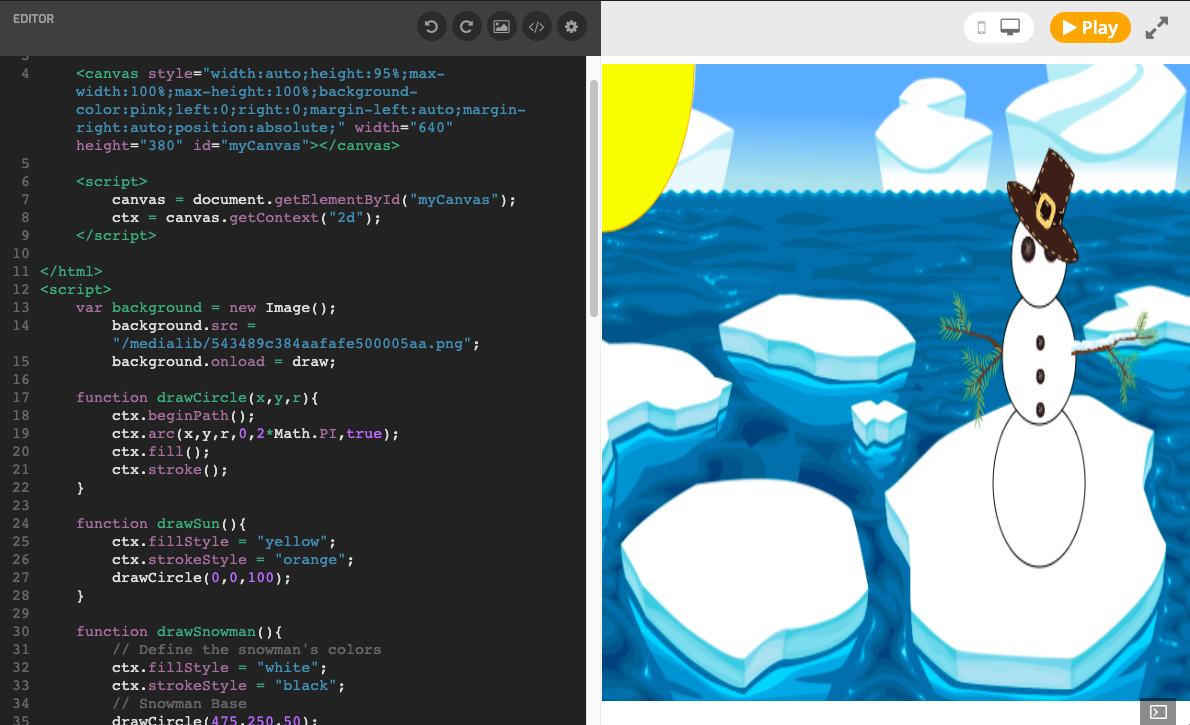Open the console icon below canvas
1190x725 pixels.
(1158, 712)
